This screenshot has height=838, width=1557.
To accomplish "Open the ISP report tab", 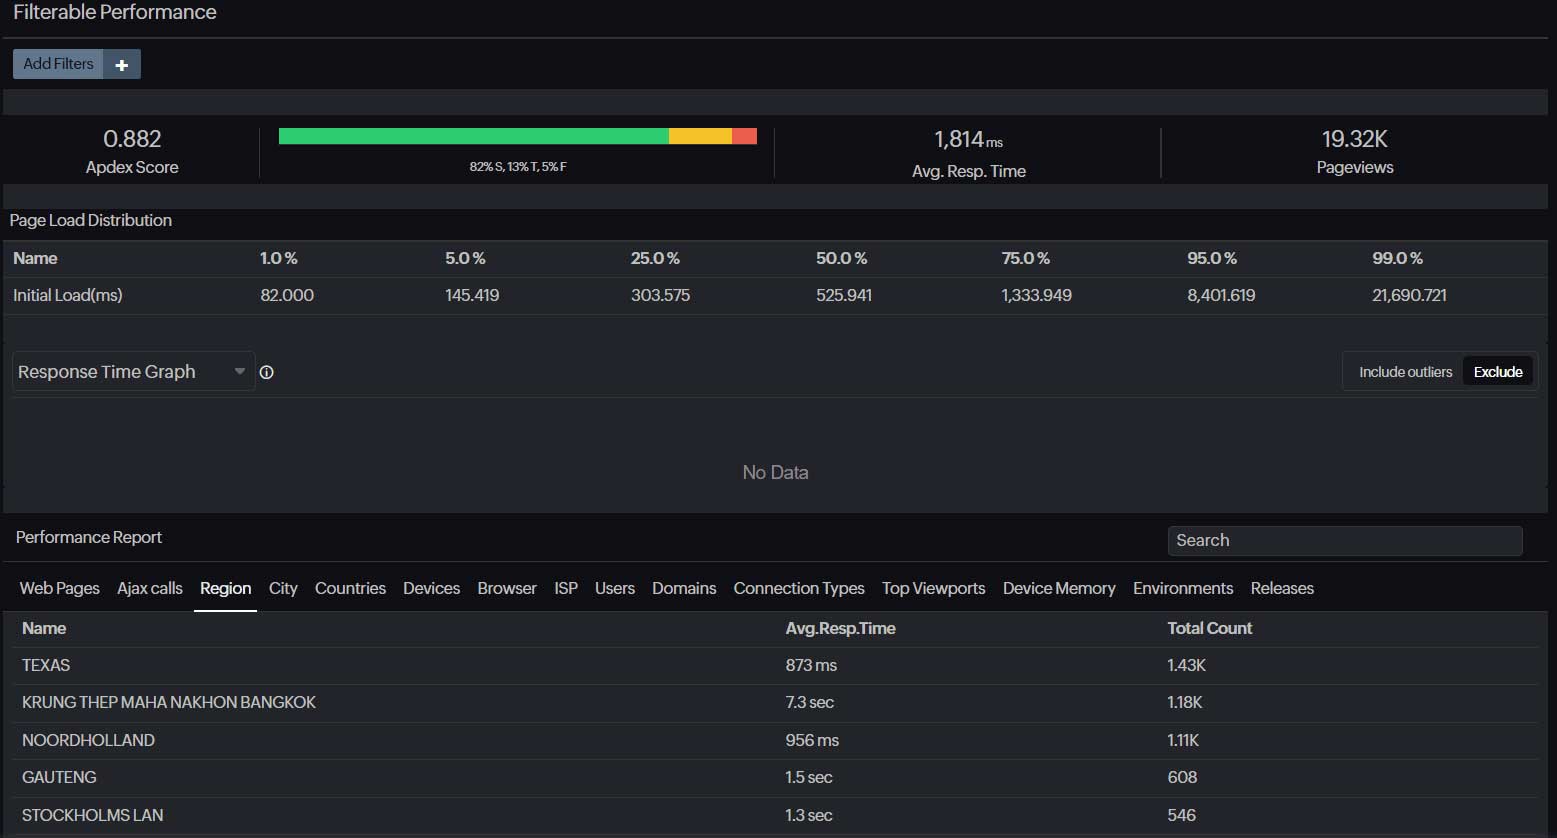I will [565, 588].
